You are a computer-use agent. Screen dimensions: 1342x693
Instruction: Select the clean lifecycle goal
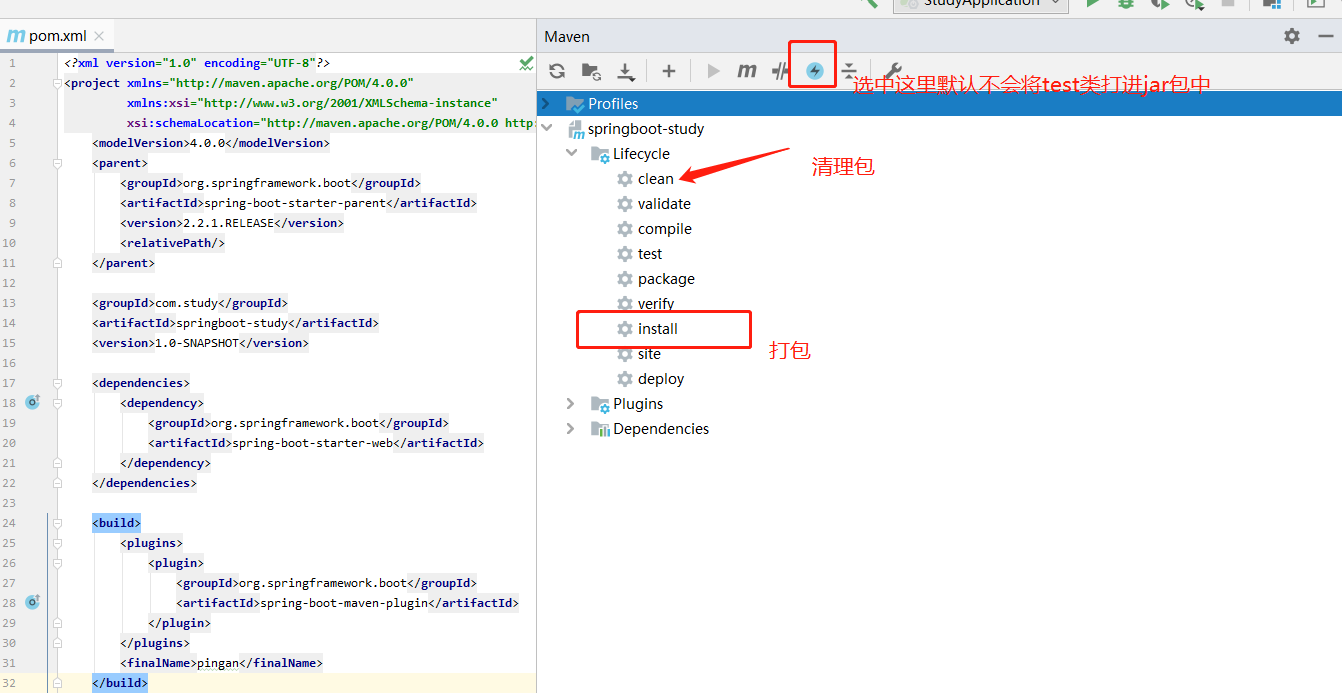[x=656, y=179]
